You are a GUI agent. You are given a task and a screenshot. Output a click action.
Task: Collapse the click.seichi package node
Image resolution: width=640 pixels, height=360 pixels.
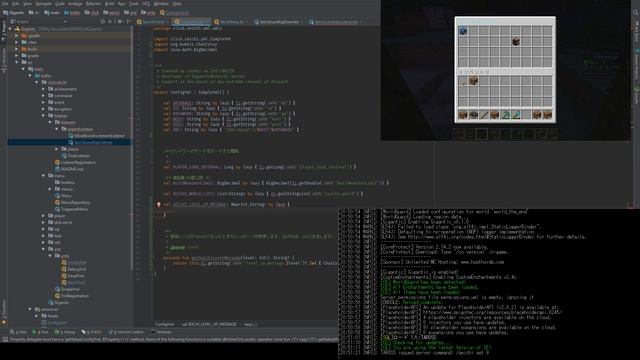37,82
